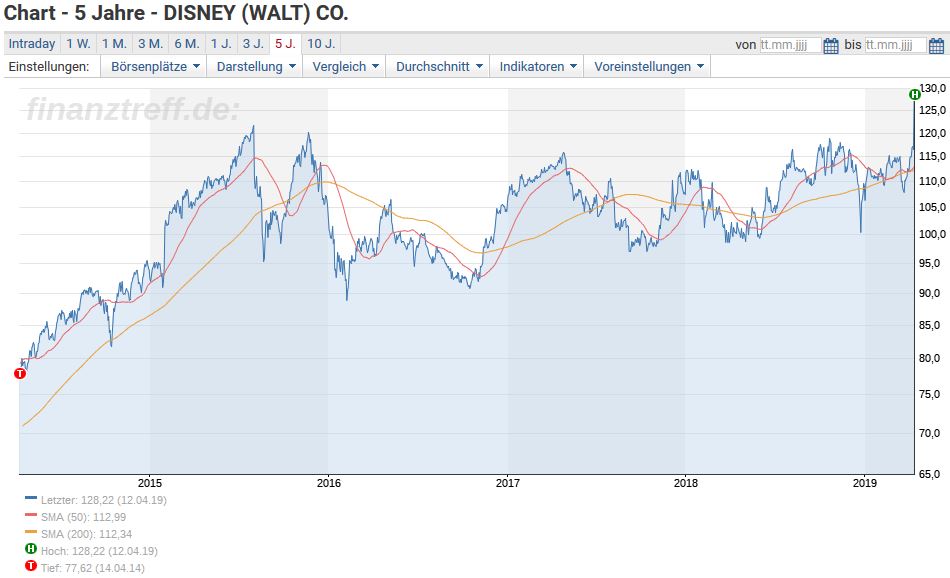Open the calendar picker for the bis date

click(x=936, y=45)
